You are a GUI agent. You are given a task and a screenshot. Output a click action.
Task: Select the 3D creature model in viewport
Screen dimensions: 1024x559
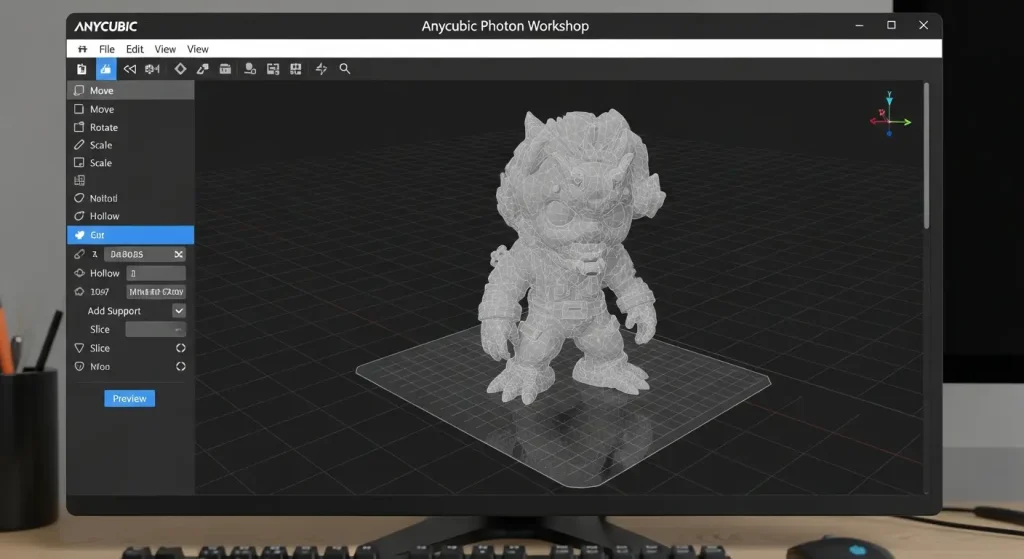[572, 255]
